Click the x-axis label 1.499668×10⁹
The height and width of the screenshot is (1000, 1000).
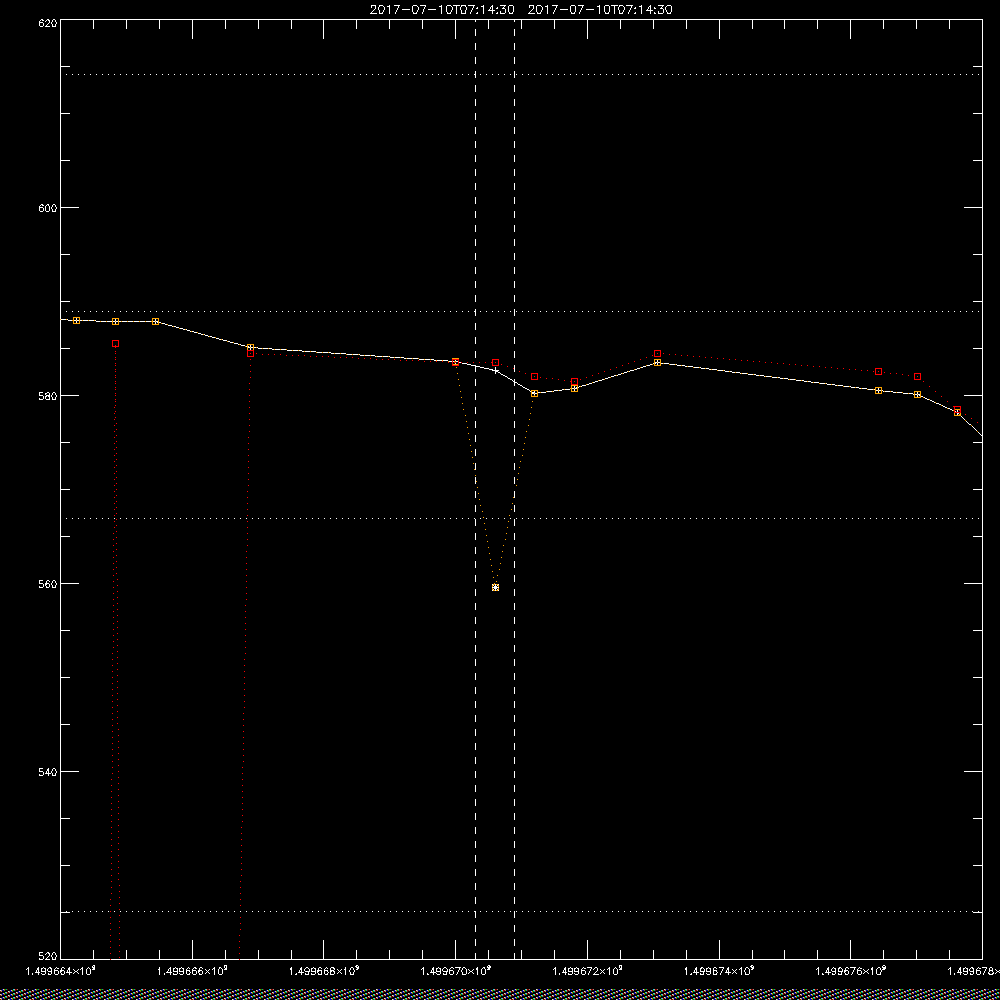coord(325,971)
